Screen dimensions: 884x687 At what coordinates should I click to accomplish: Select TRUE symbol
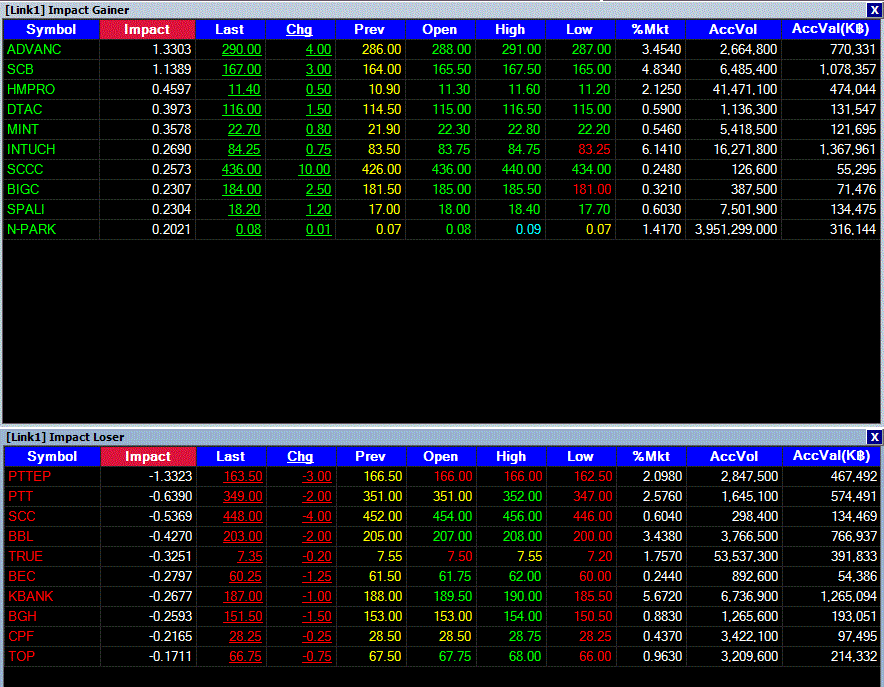coord(25,556)
